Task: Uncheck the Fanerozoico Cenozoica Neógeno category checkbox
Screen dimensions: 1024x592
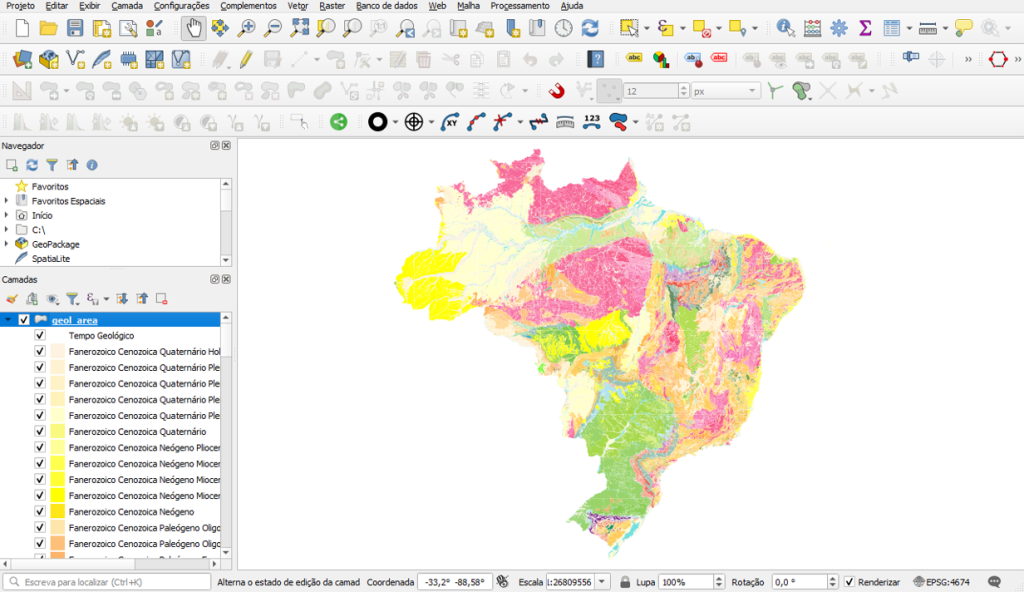Action: tap(40, 512)
